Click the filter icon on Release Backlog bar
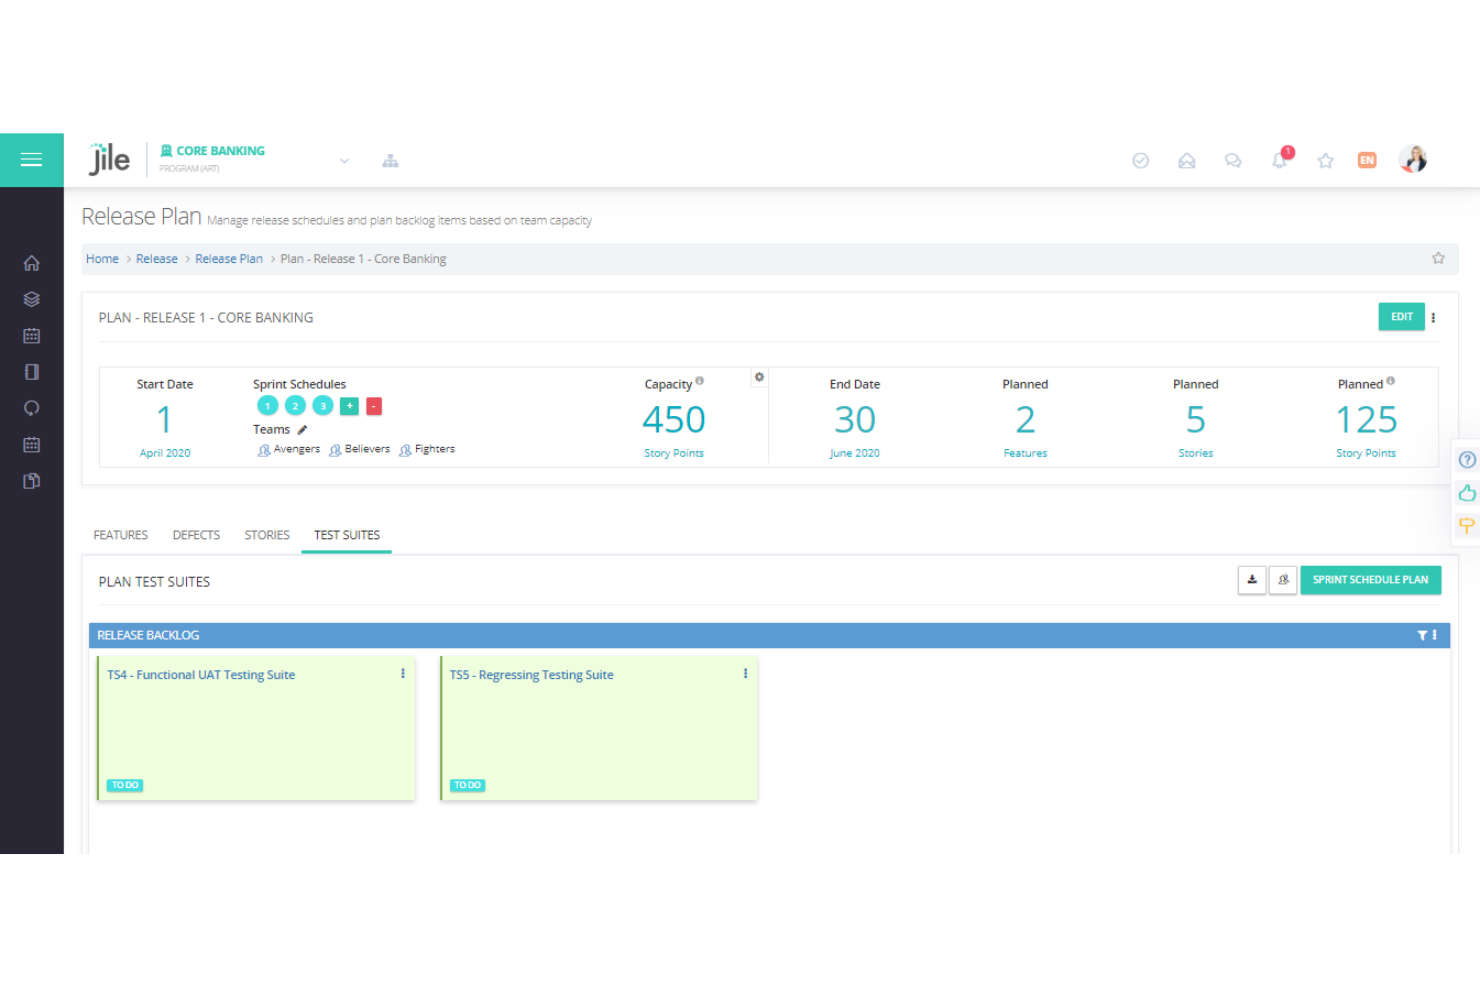 click(x=1421, y=635)
